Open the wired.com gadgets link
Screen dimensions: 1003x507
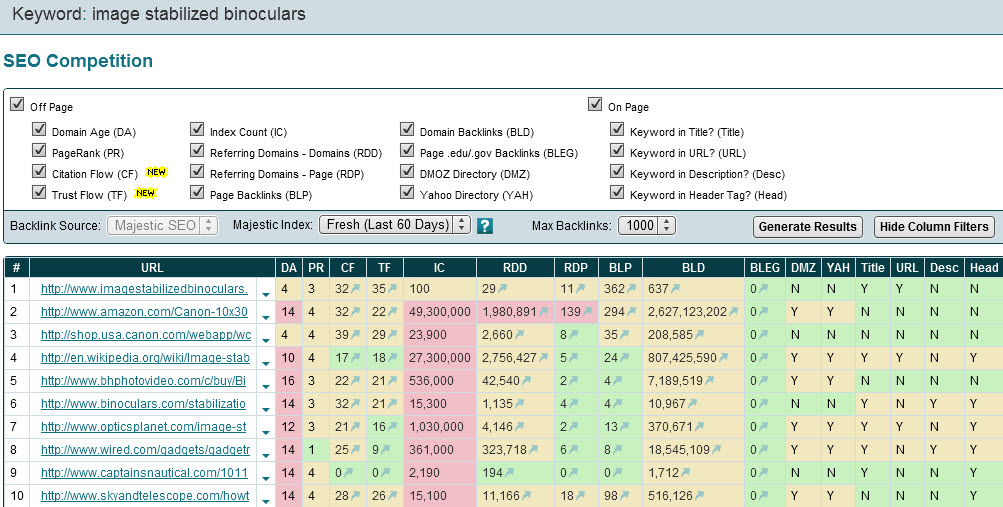(145, 449)
